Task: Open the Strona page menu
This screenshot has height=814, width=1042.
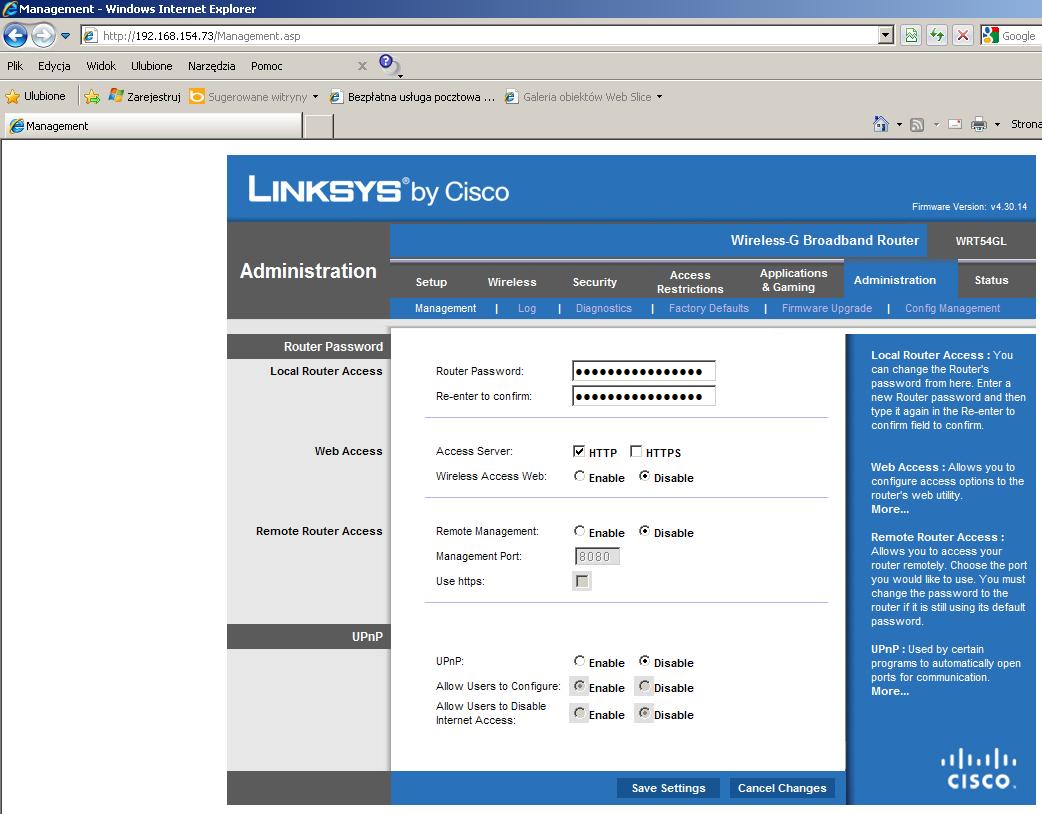Action: click(x=1026, y=124)
